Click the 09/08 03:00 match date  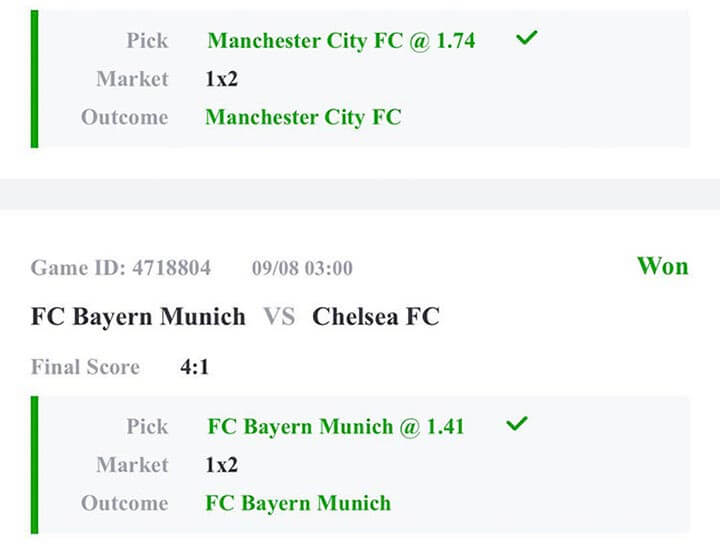click(302, 268)
